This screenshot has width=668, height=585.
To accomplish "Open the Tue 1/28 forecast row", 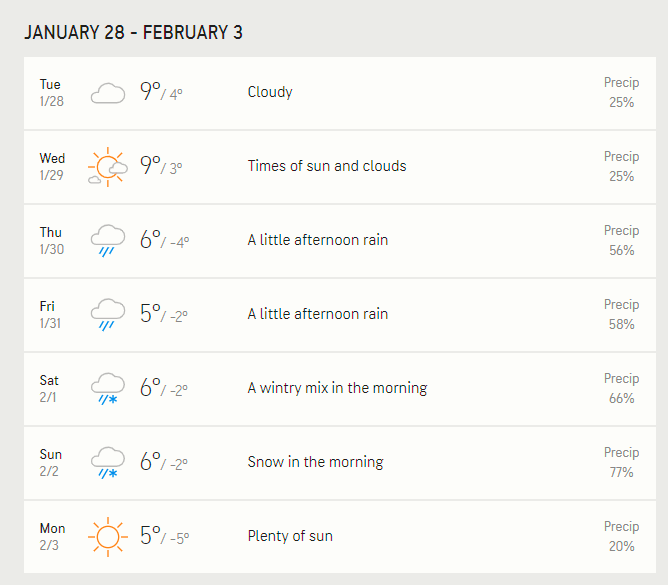I will pos(340,93).
